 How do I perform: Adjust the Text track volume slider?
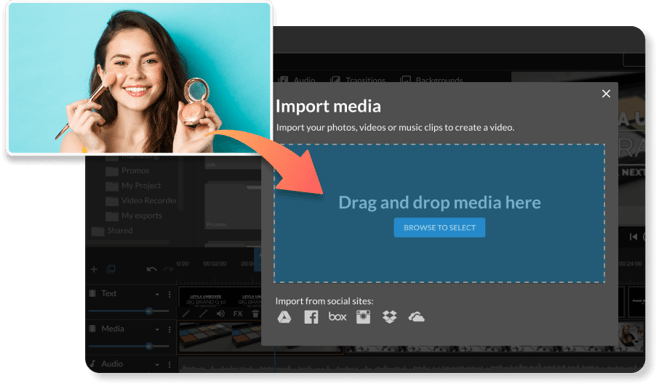pos(129,311)
